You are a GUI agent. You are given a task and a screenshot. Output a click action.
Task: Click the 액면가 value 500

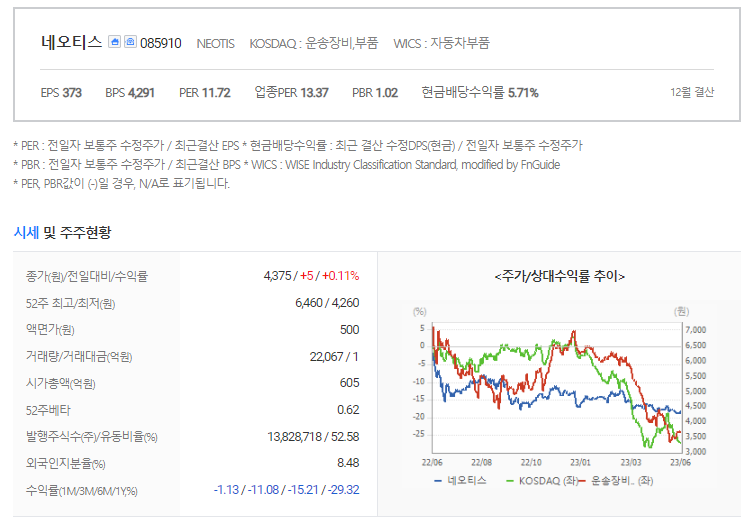point(350,330)
